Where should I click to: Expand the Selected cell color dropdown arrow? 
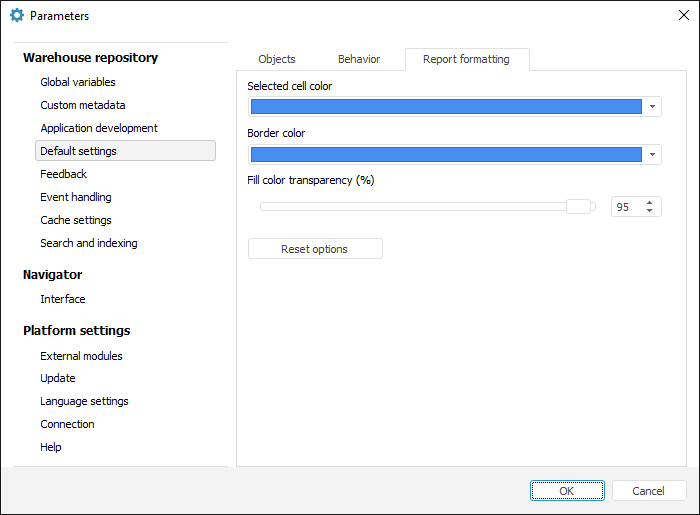(652, 107)
